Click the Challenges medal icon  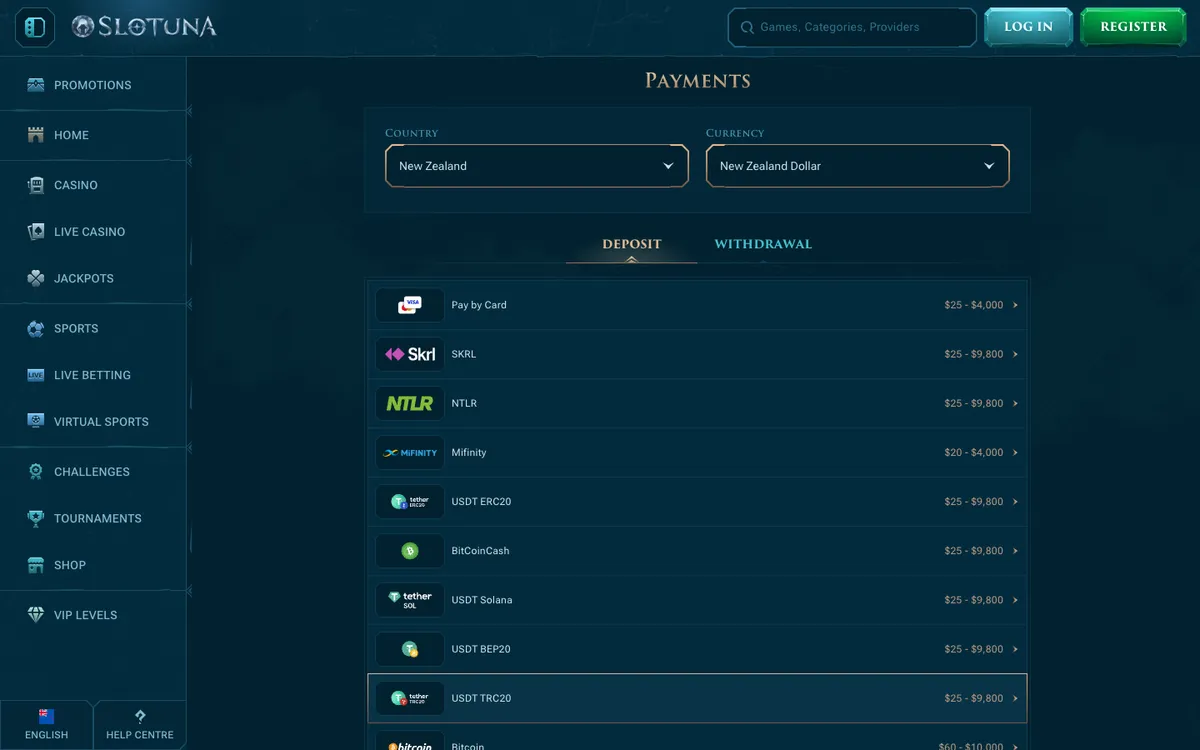36,471
